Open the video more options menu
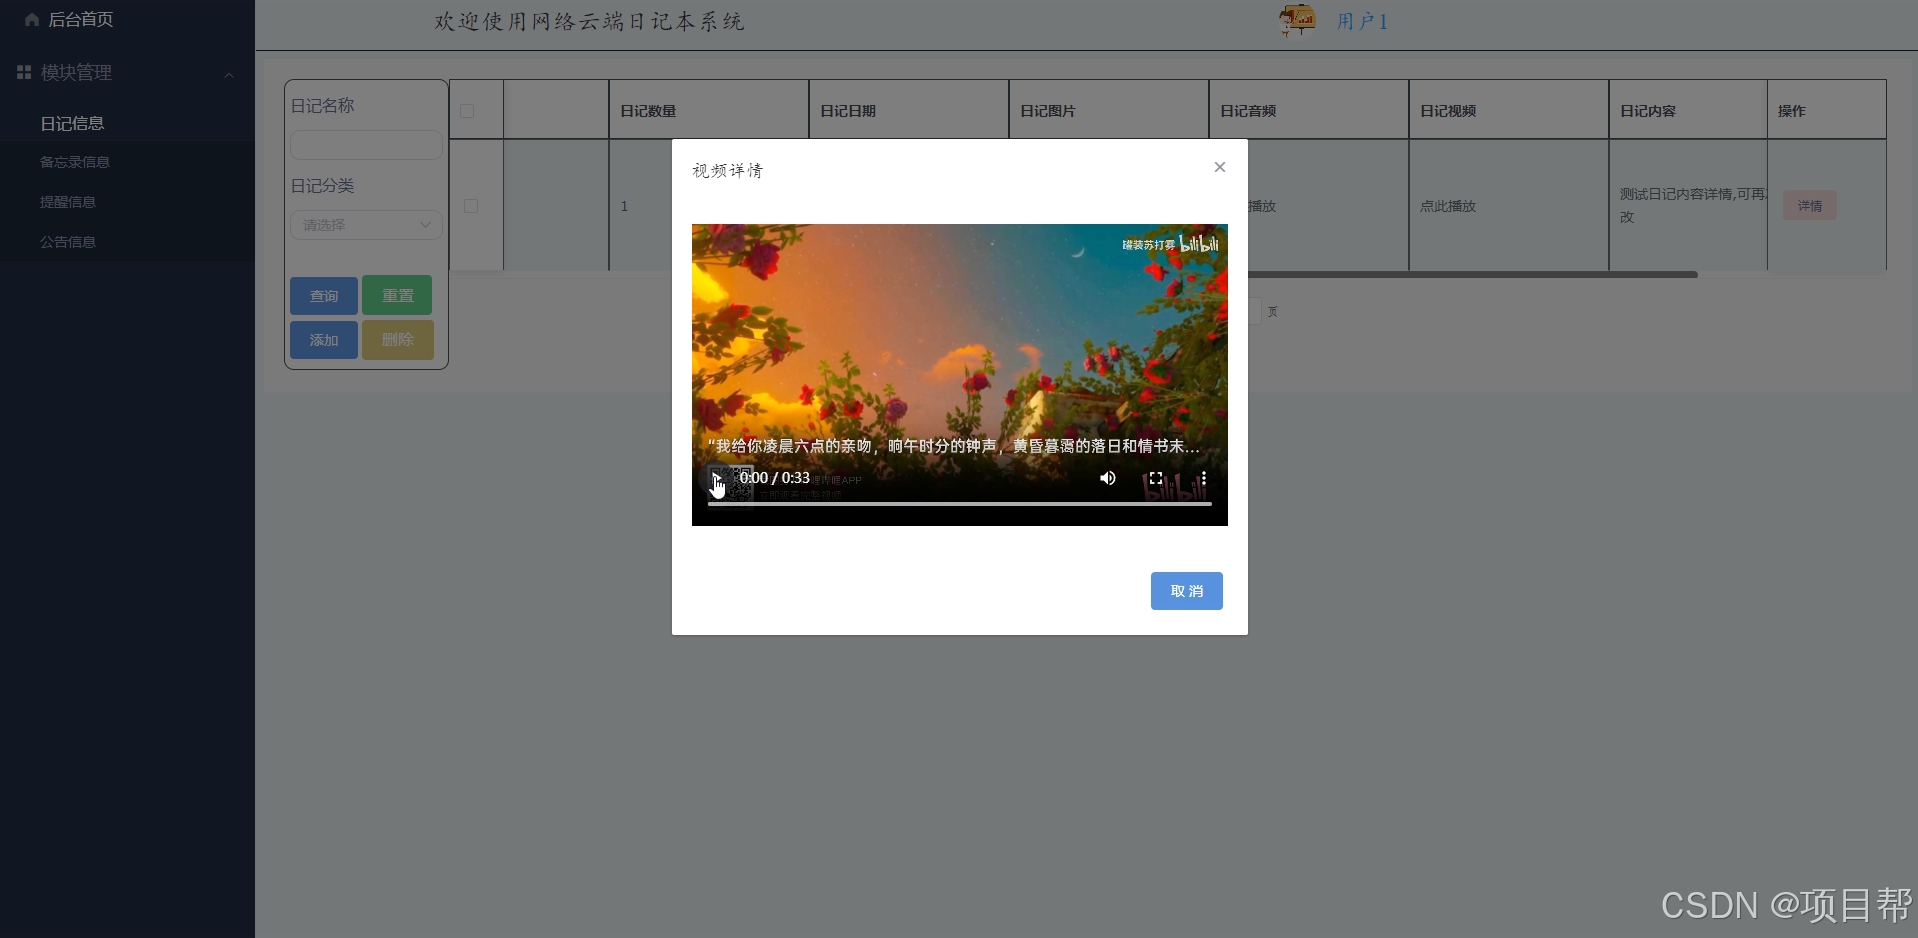Image resolution: width=1918 pixels, height=938 pixels. 1204,478
